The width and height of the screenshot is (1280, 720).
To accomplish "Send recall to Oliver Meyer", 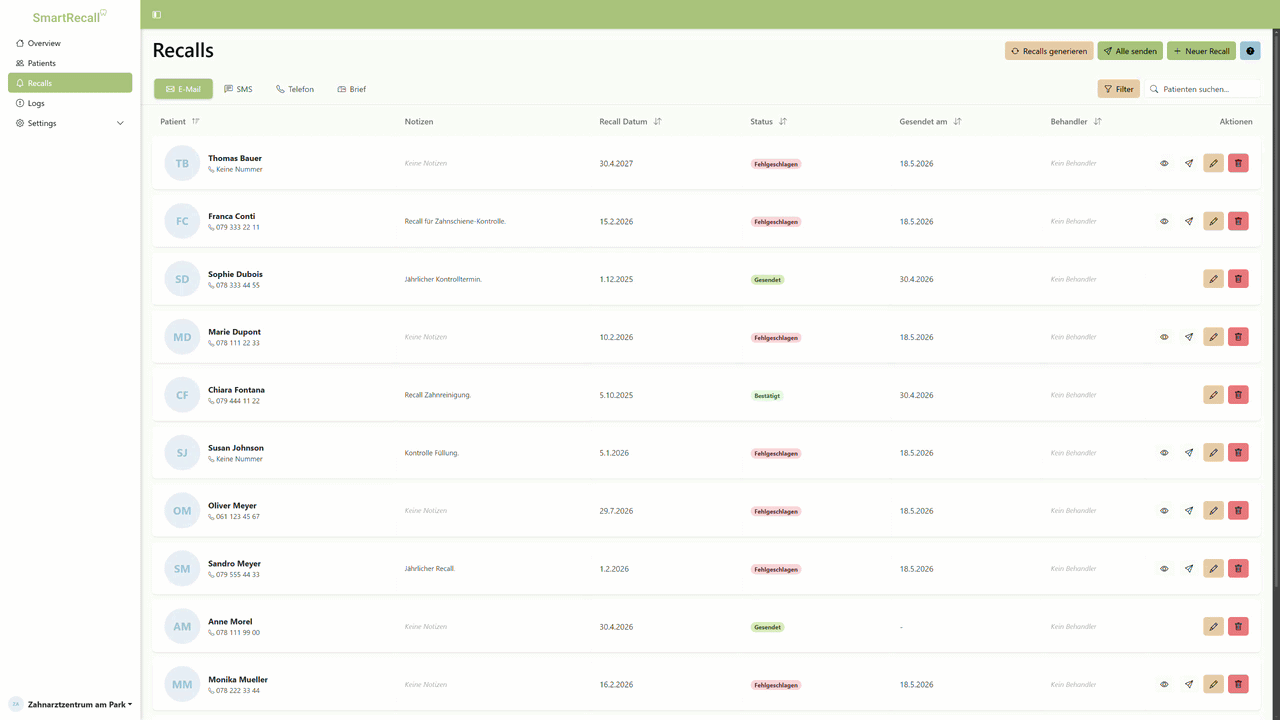I will 1189,511.
